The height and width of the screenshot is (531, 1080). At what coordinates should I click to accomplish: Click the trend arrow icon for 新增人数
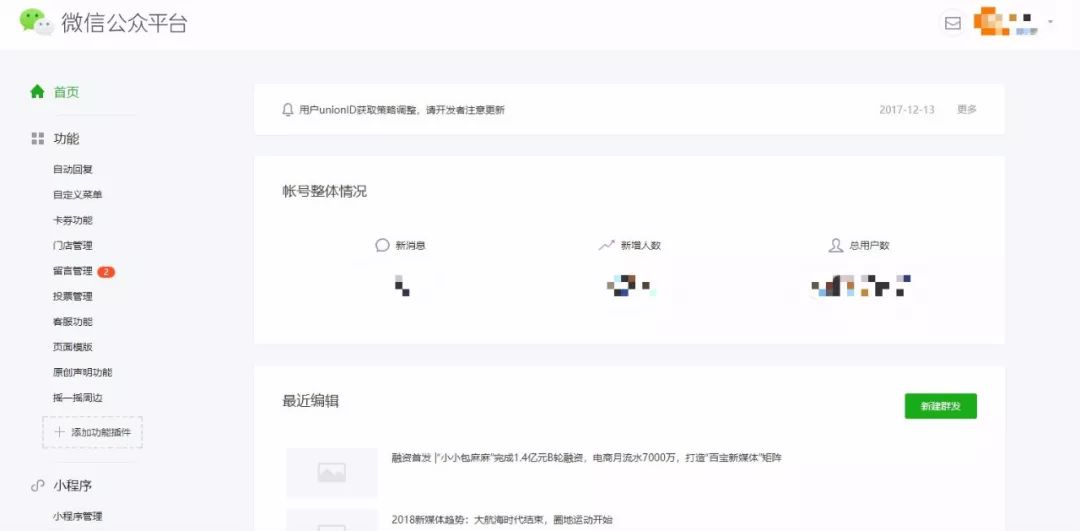606,245
